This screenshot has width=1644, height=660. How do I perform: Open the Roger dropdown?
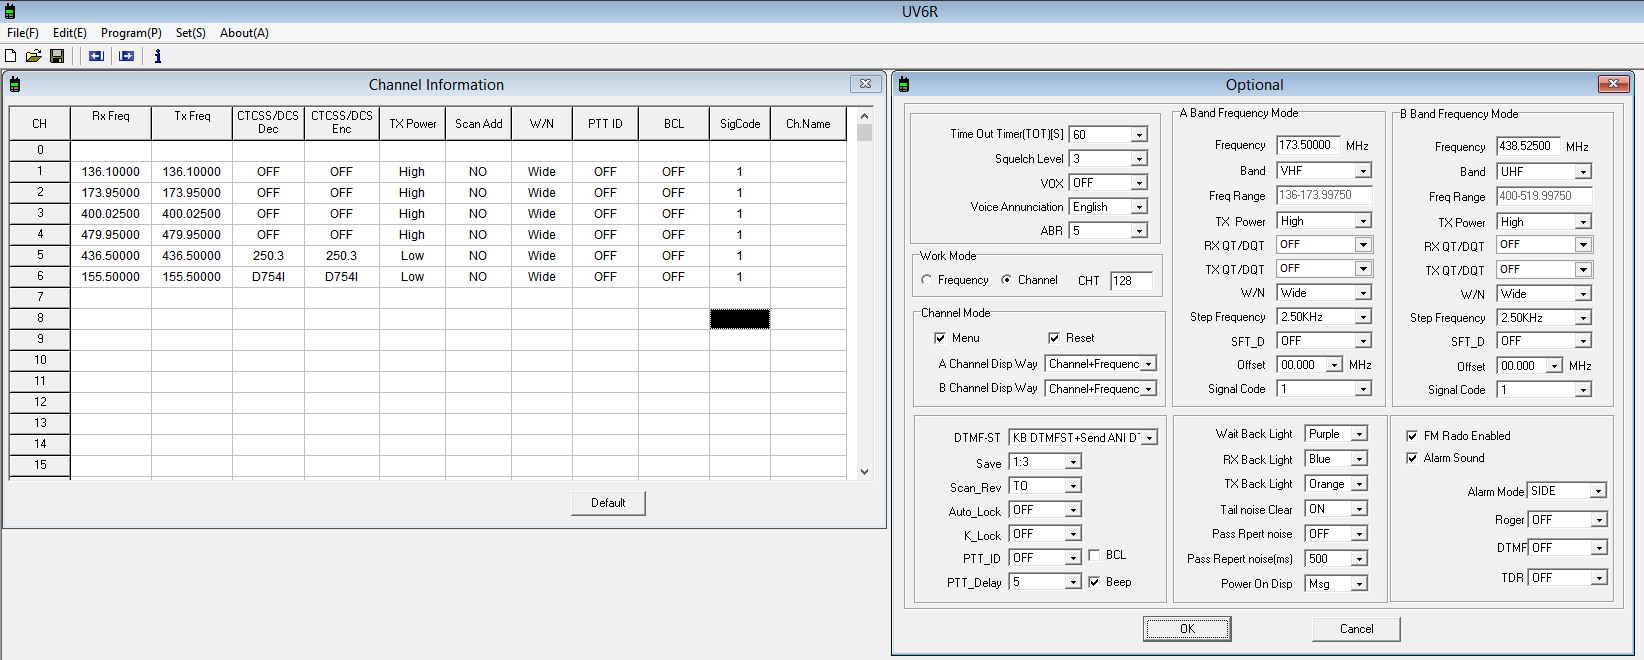click(x=1599, y=520)
